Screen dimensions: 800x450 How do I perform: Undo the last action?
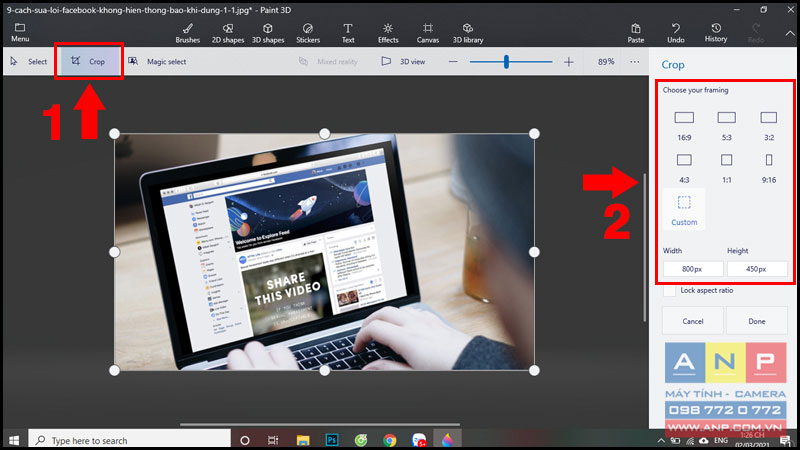676,33
